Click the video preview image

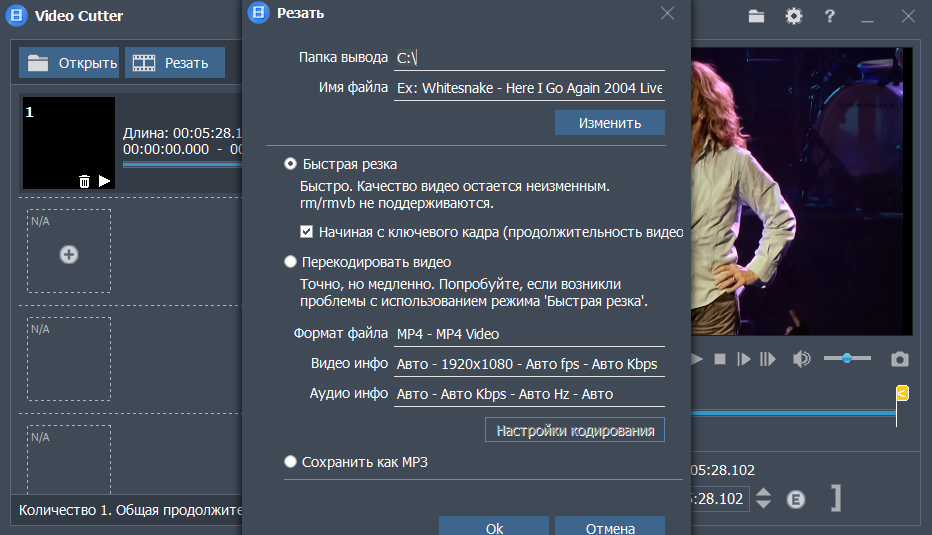point(801,191)
